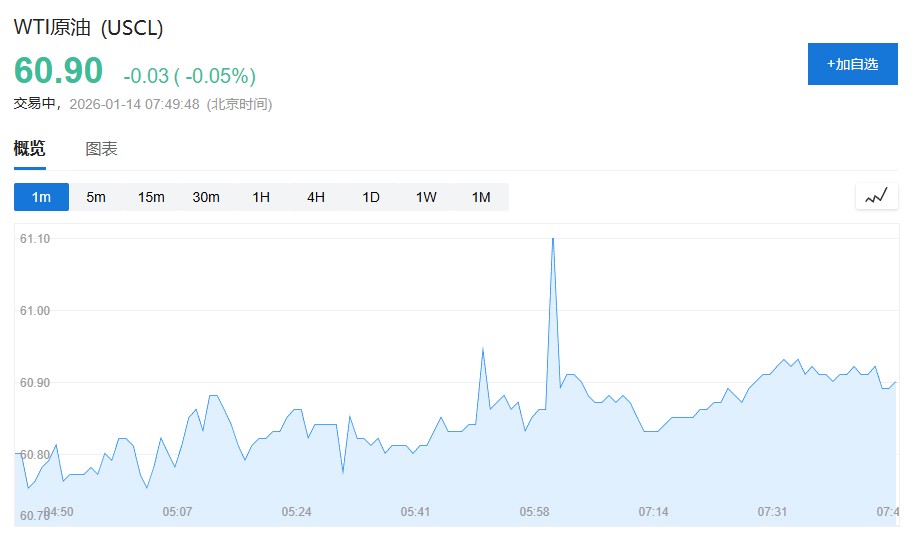This screenshot has height=536, width=915.
Task: Click the 05:24 time axis label
Action: pyautogui.click(x=296, y=512)
